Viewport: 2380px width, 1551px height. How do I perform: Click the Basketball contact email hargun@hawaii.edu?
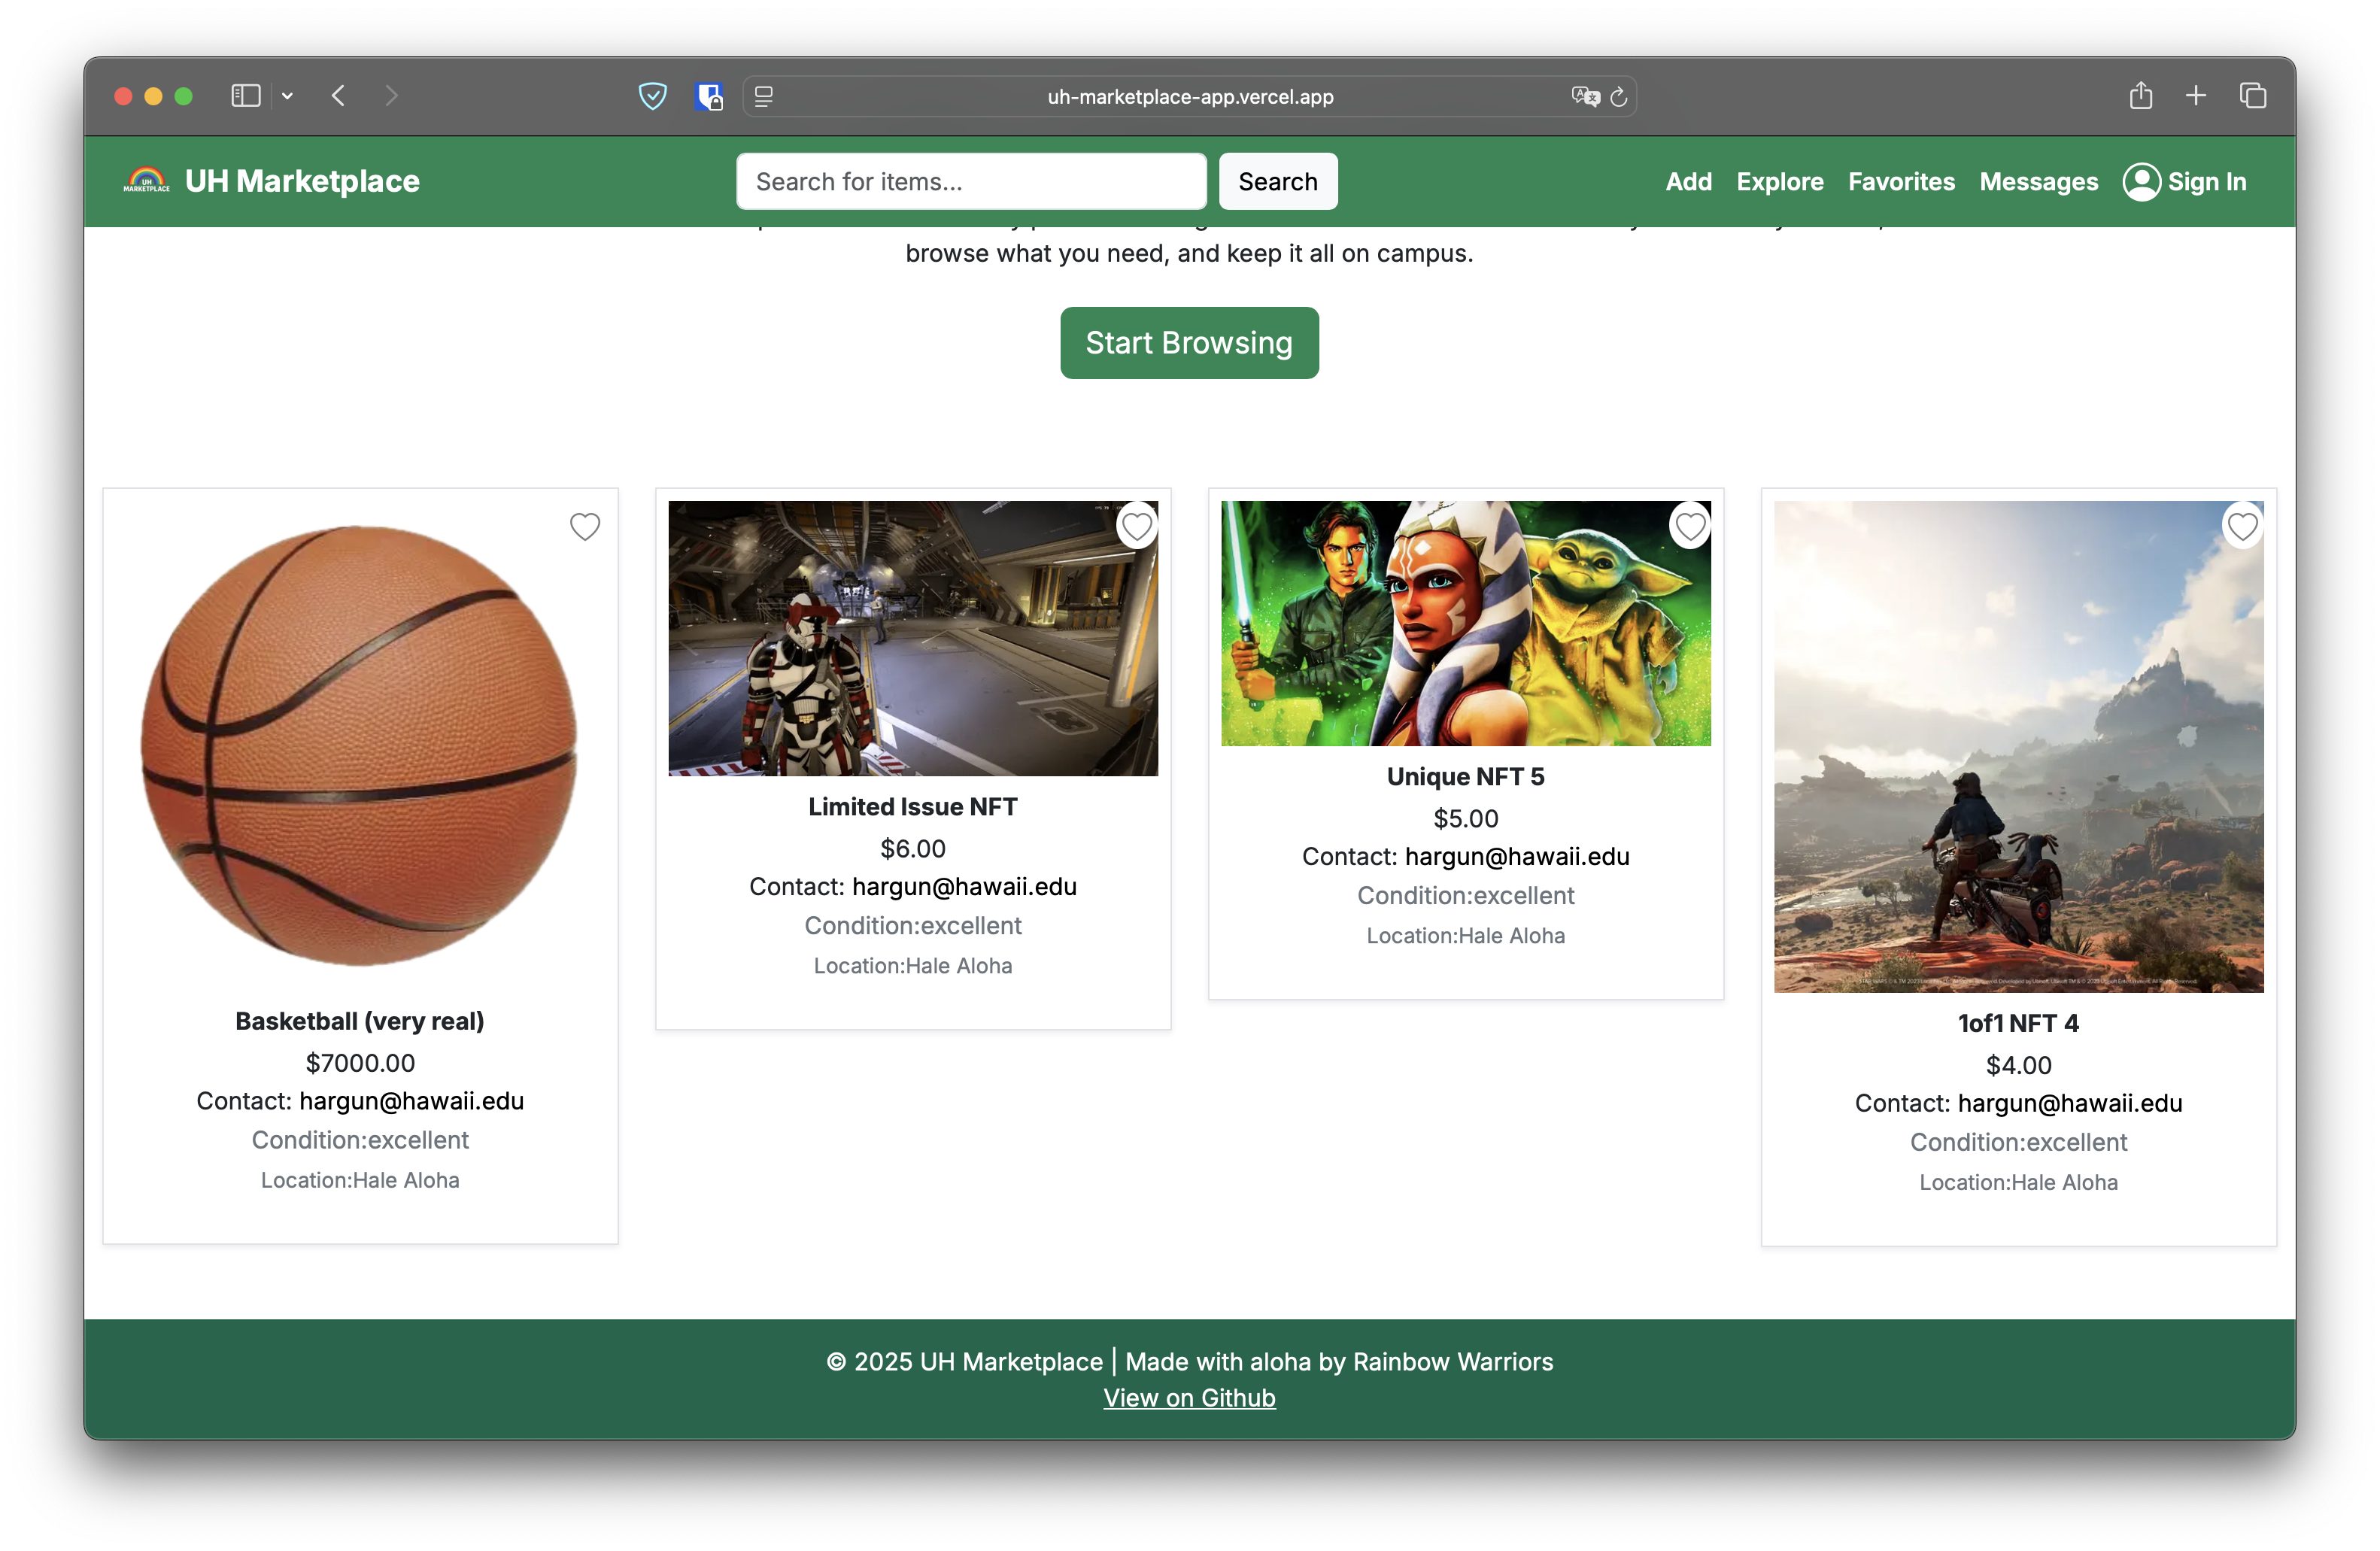click(411, 1101)
